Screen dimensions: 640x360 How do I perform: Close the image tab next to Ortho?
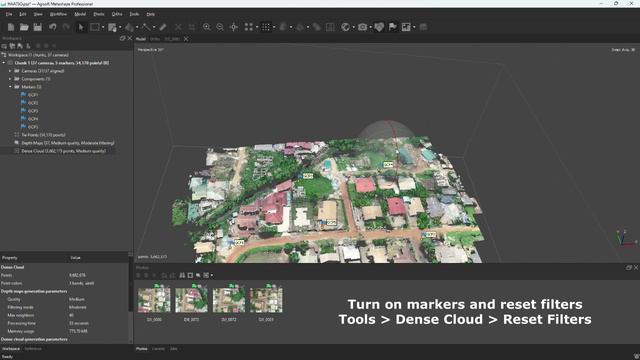coord(186,39)
